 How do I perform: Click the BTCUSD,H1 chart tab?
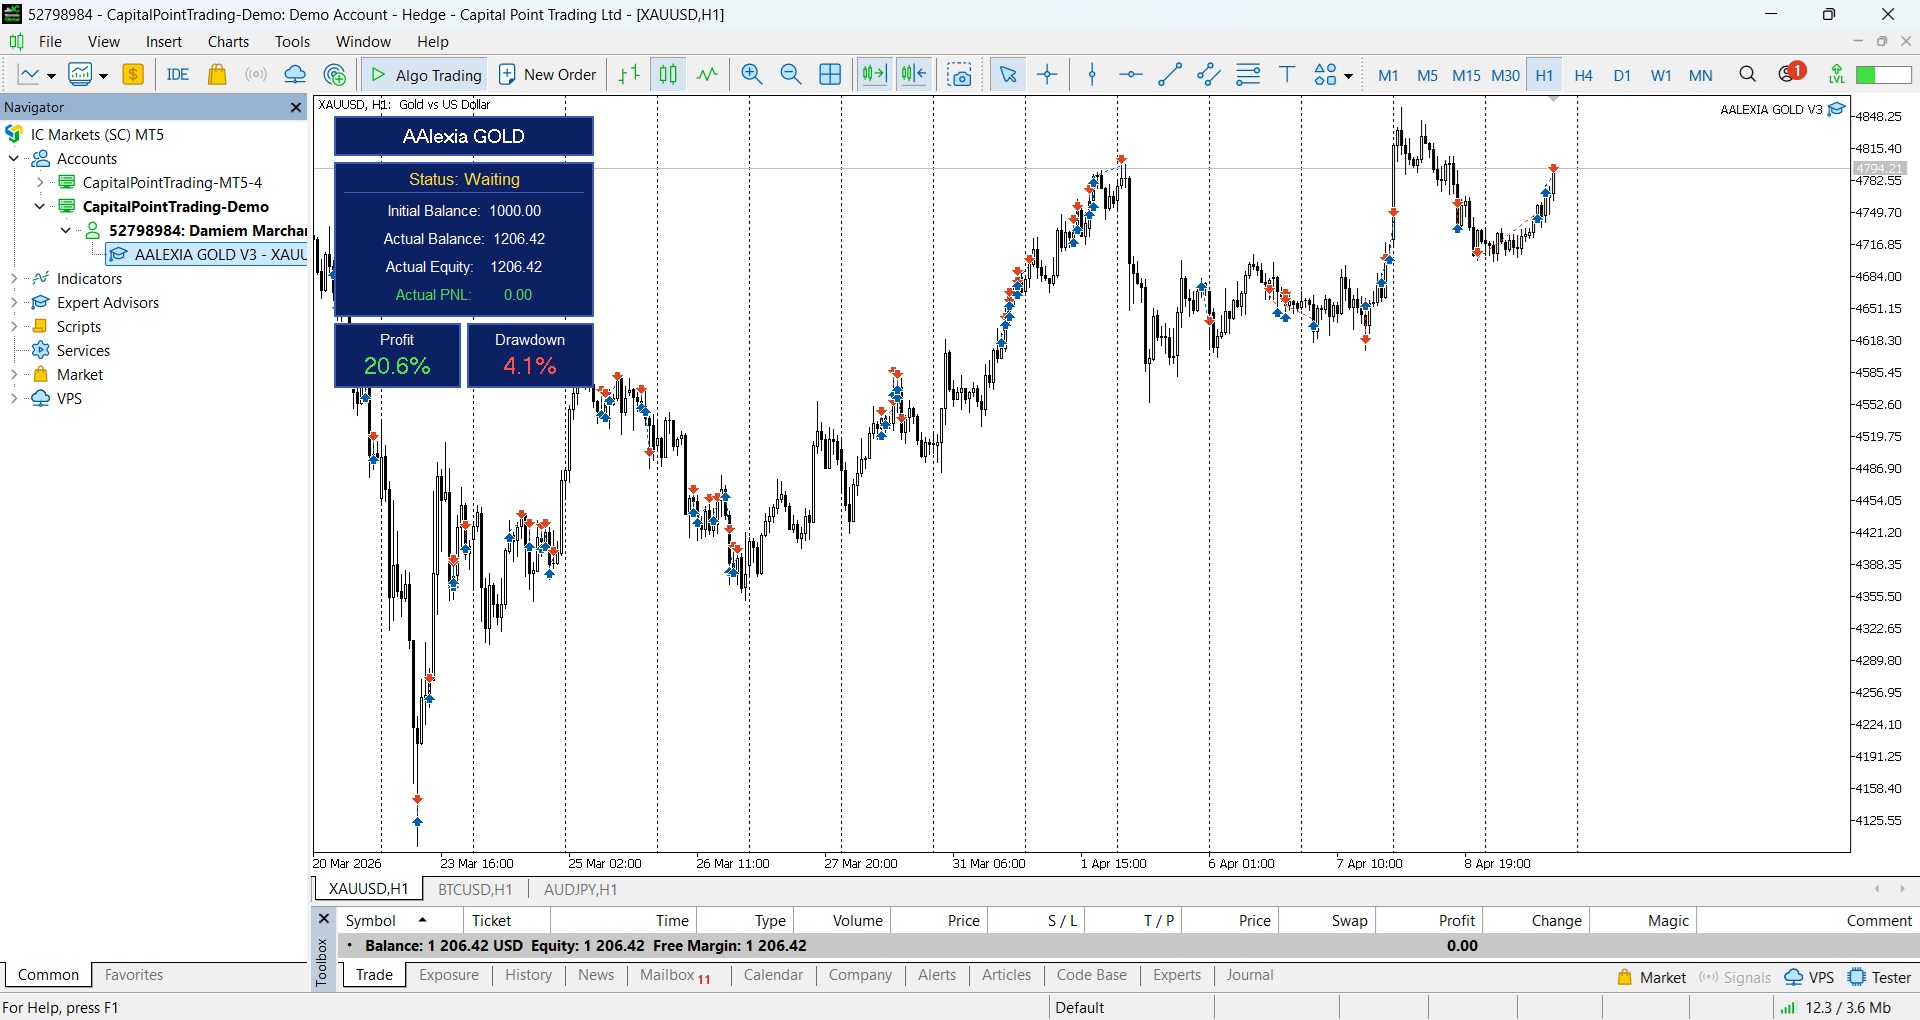point(475,889)
